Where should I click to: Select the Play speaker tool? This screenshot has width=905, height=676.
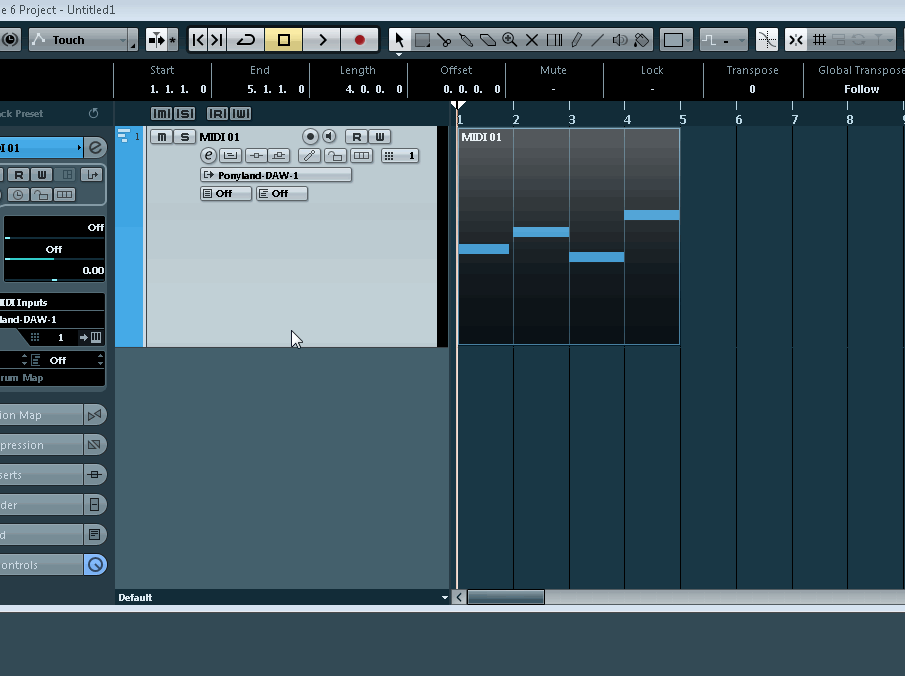click(620, 40)
